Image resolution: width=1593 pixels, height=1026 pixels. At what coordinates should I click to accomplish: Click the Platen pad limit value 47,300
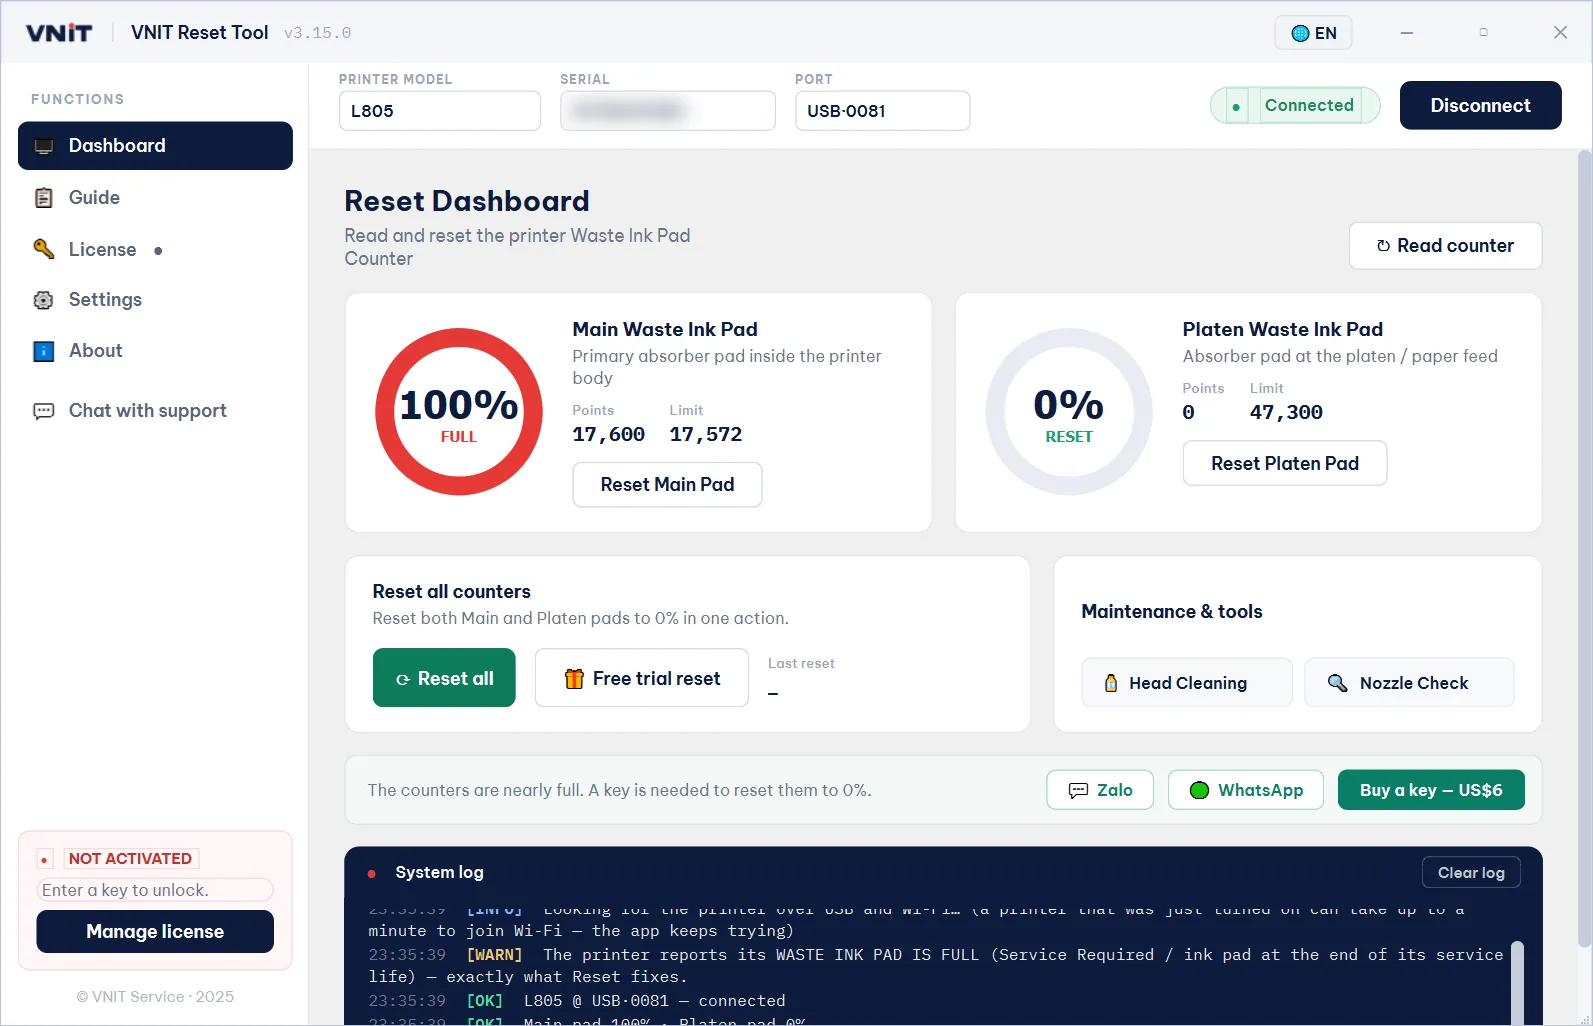pos(1286,412)
